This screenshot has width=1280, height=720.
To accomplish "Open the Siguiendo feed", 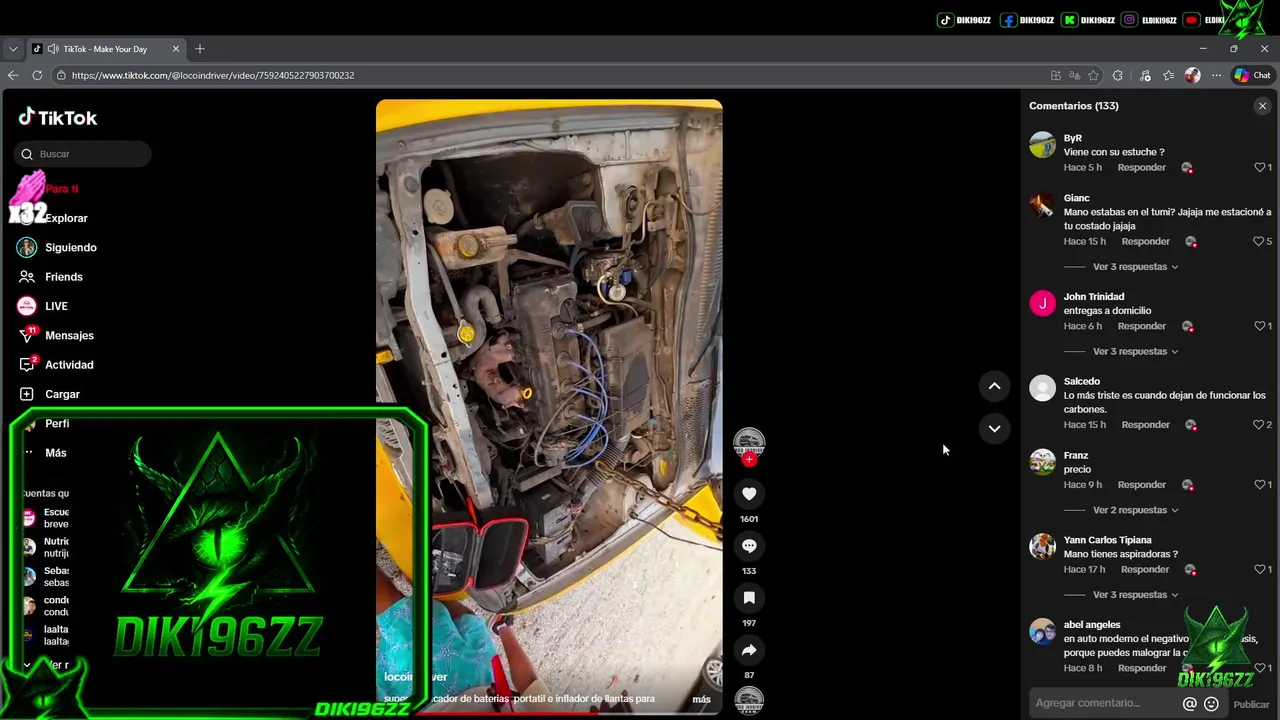I will pos(70,247).
